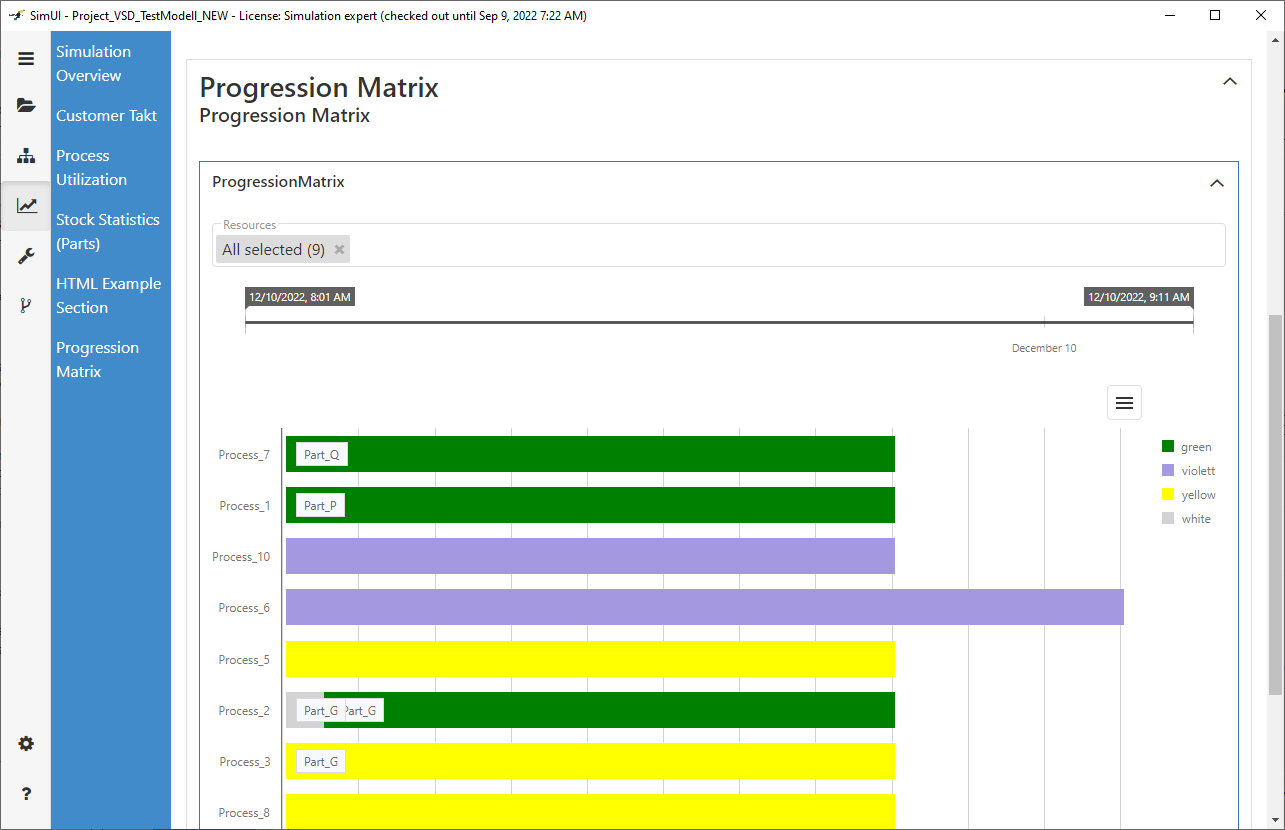The image size is (1285, 830).
Task: Click the yellow color swatch in the legend
Action: click(x=1167, y=494)
